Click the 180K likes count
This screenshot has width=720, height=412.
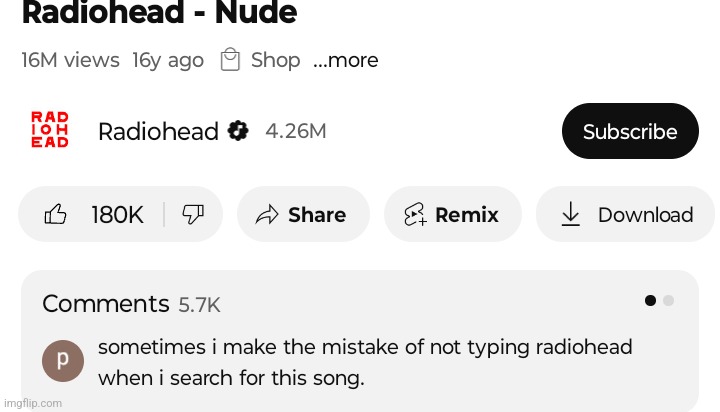118,215
